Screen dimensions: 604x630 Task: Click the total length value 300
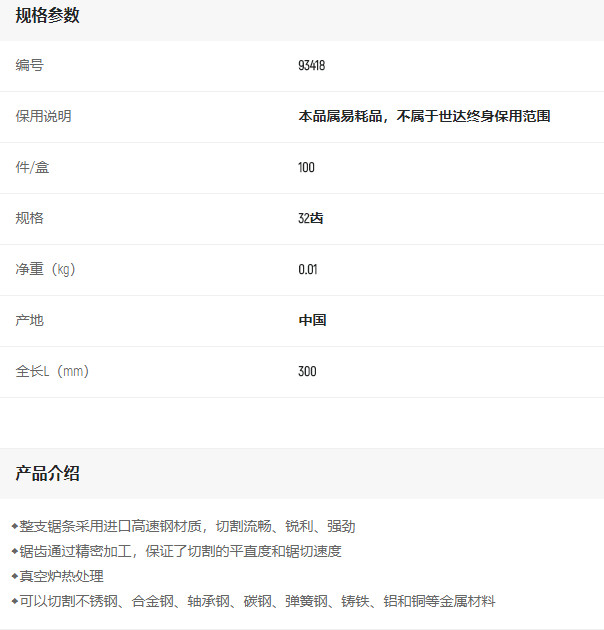pyautogui.click(x=307, y=372)
